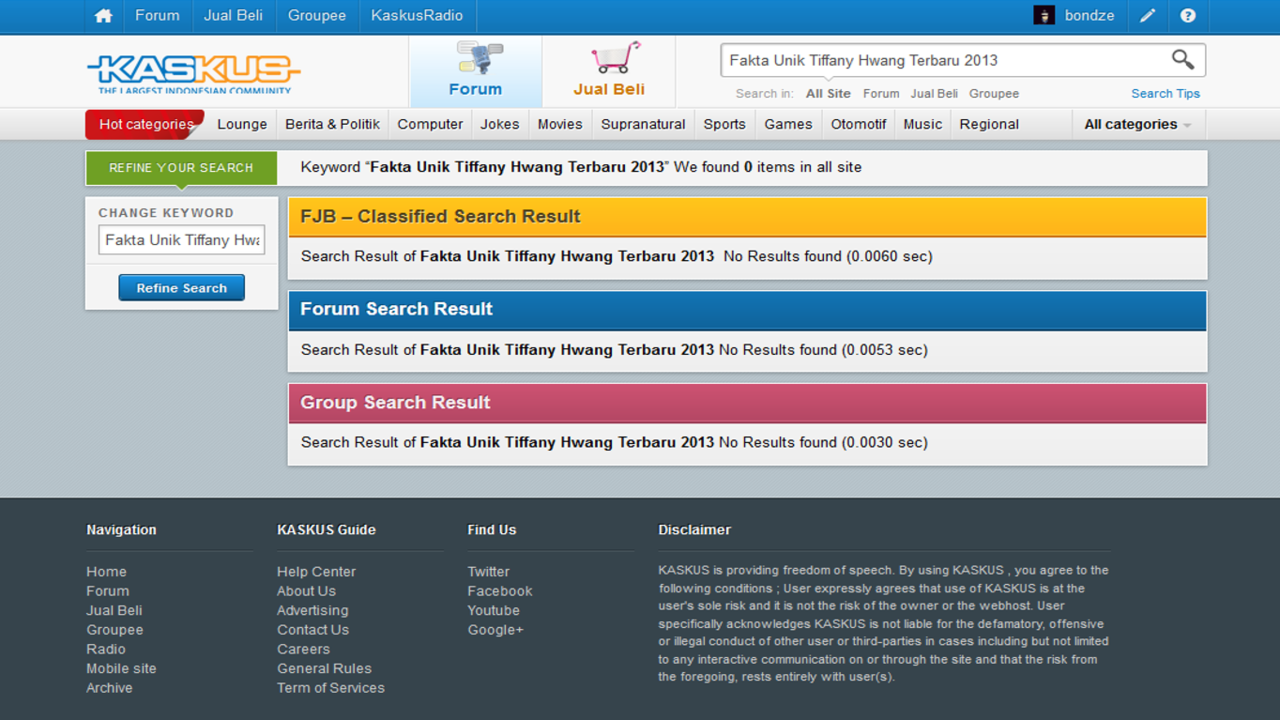
Task: Open Sports category
Action: click(724, 125)
